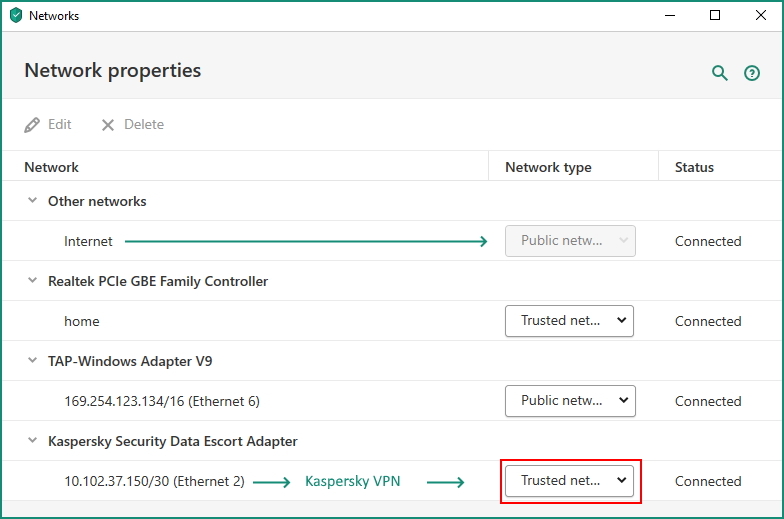The image size is (784, 519).
Task: Select the 169.254.123.134/16 (Ethernet 6) row
Action: (x=162, y=401)
